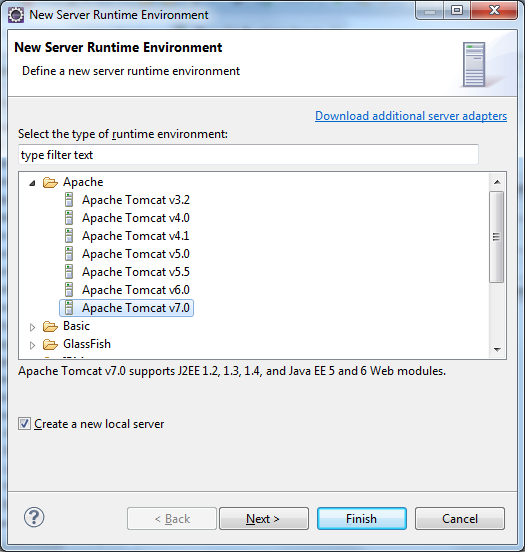525x552 pixels.
Task: Click the scrollbar down arrow in runtime list
Action: [497, 349]
